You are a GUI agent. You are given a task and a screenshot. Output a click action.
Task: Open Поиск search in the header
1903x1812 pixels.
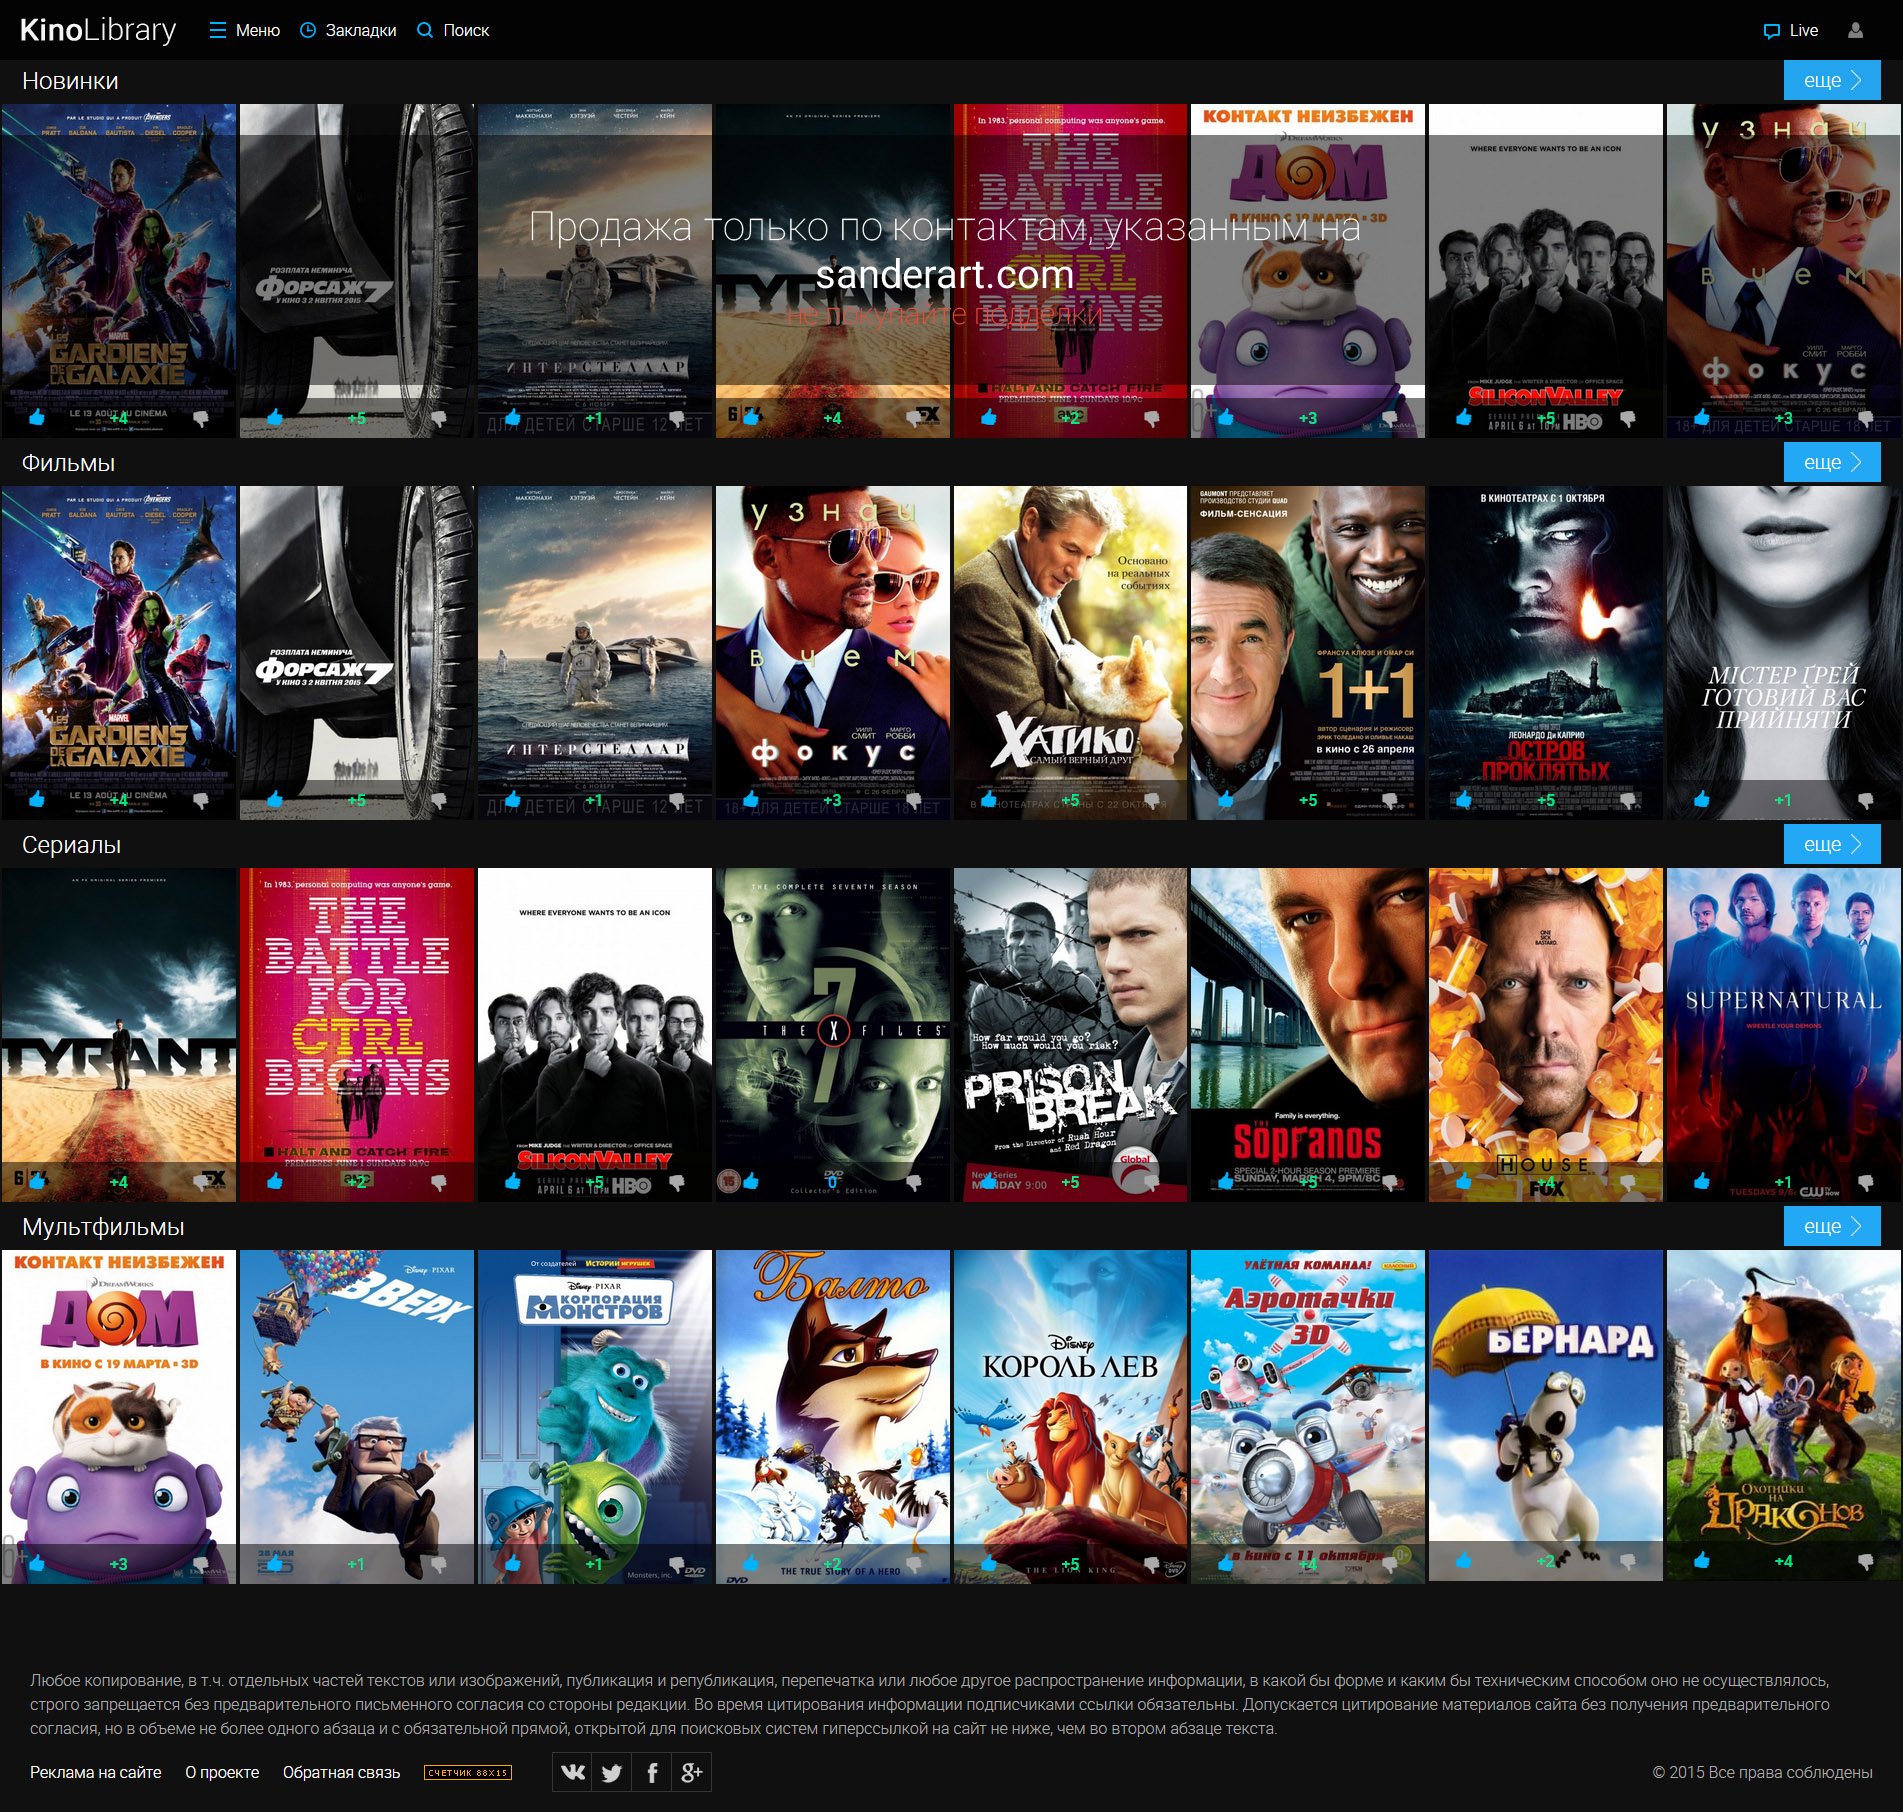coord(453,30)
